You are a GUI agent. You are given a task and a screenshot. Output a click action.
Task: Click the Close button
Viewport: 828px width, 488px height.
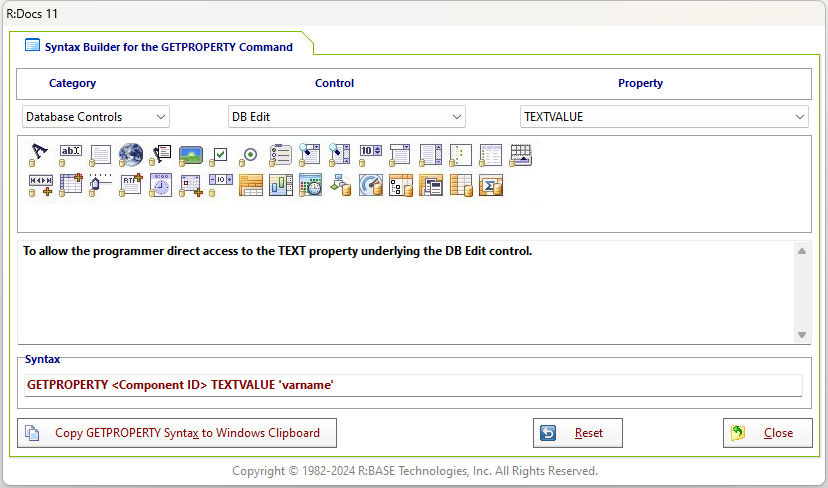(x=768, y=433)
